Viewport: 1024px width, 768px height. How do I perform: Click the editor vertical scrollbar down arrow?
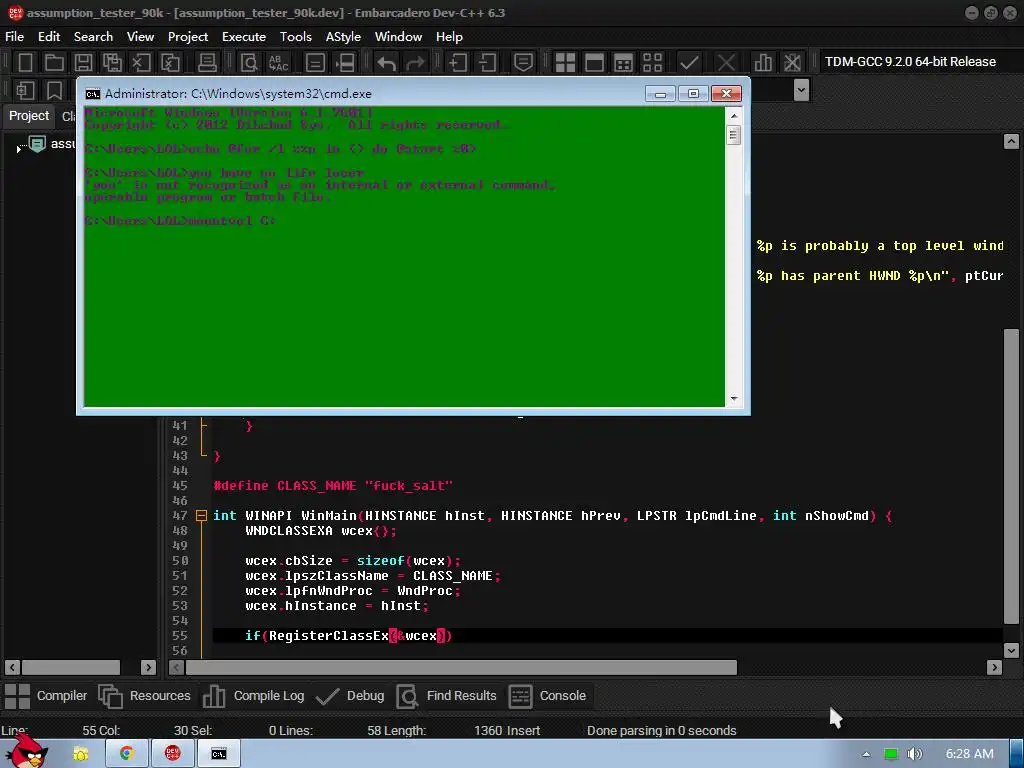pyautogui.click(x=1011, y=650)
